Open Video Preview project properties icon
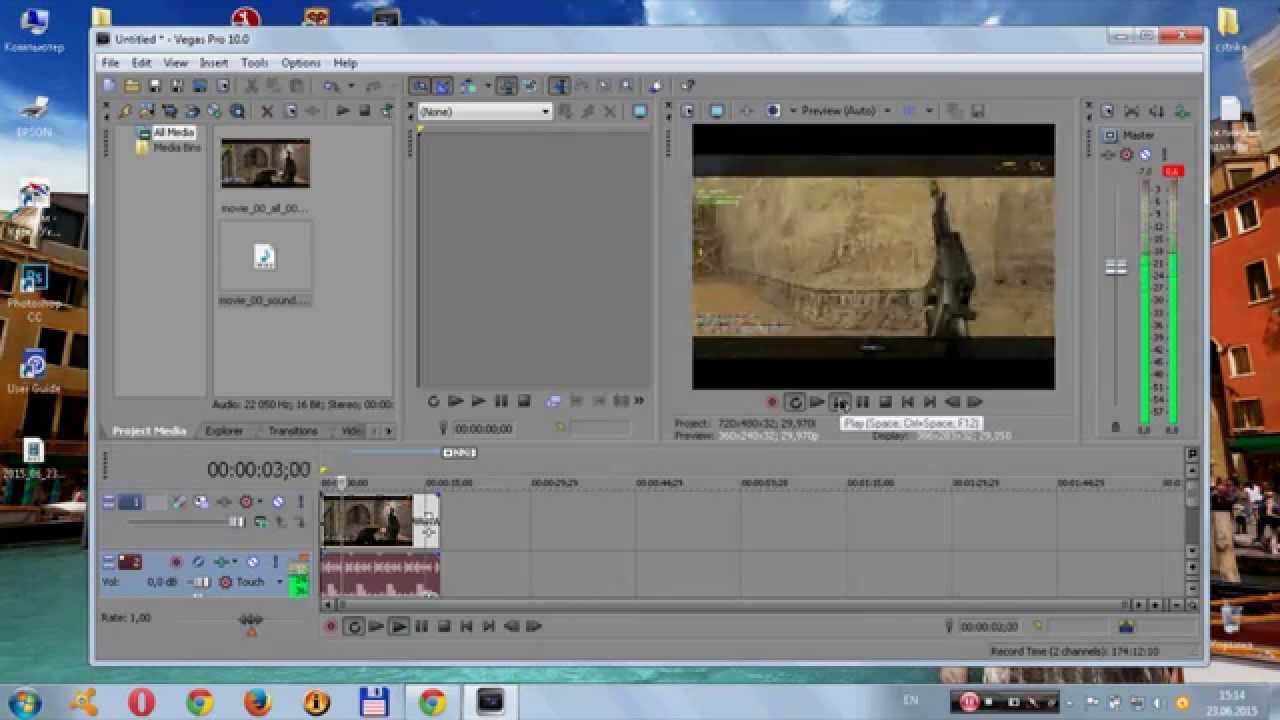 (686, 111)
